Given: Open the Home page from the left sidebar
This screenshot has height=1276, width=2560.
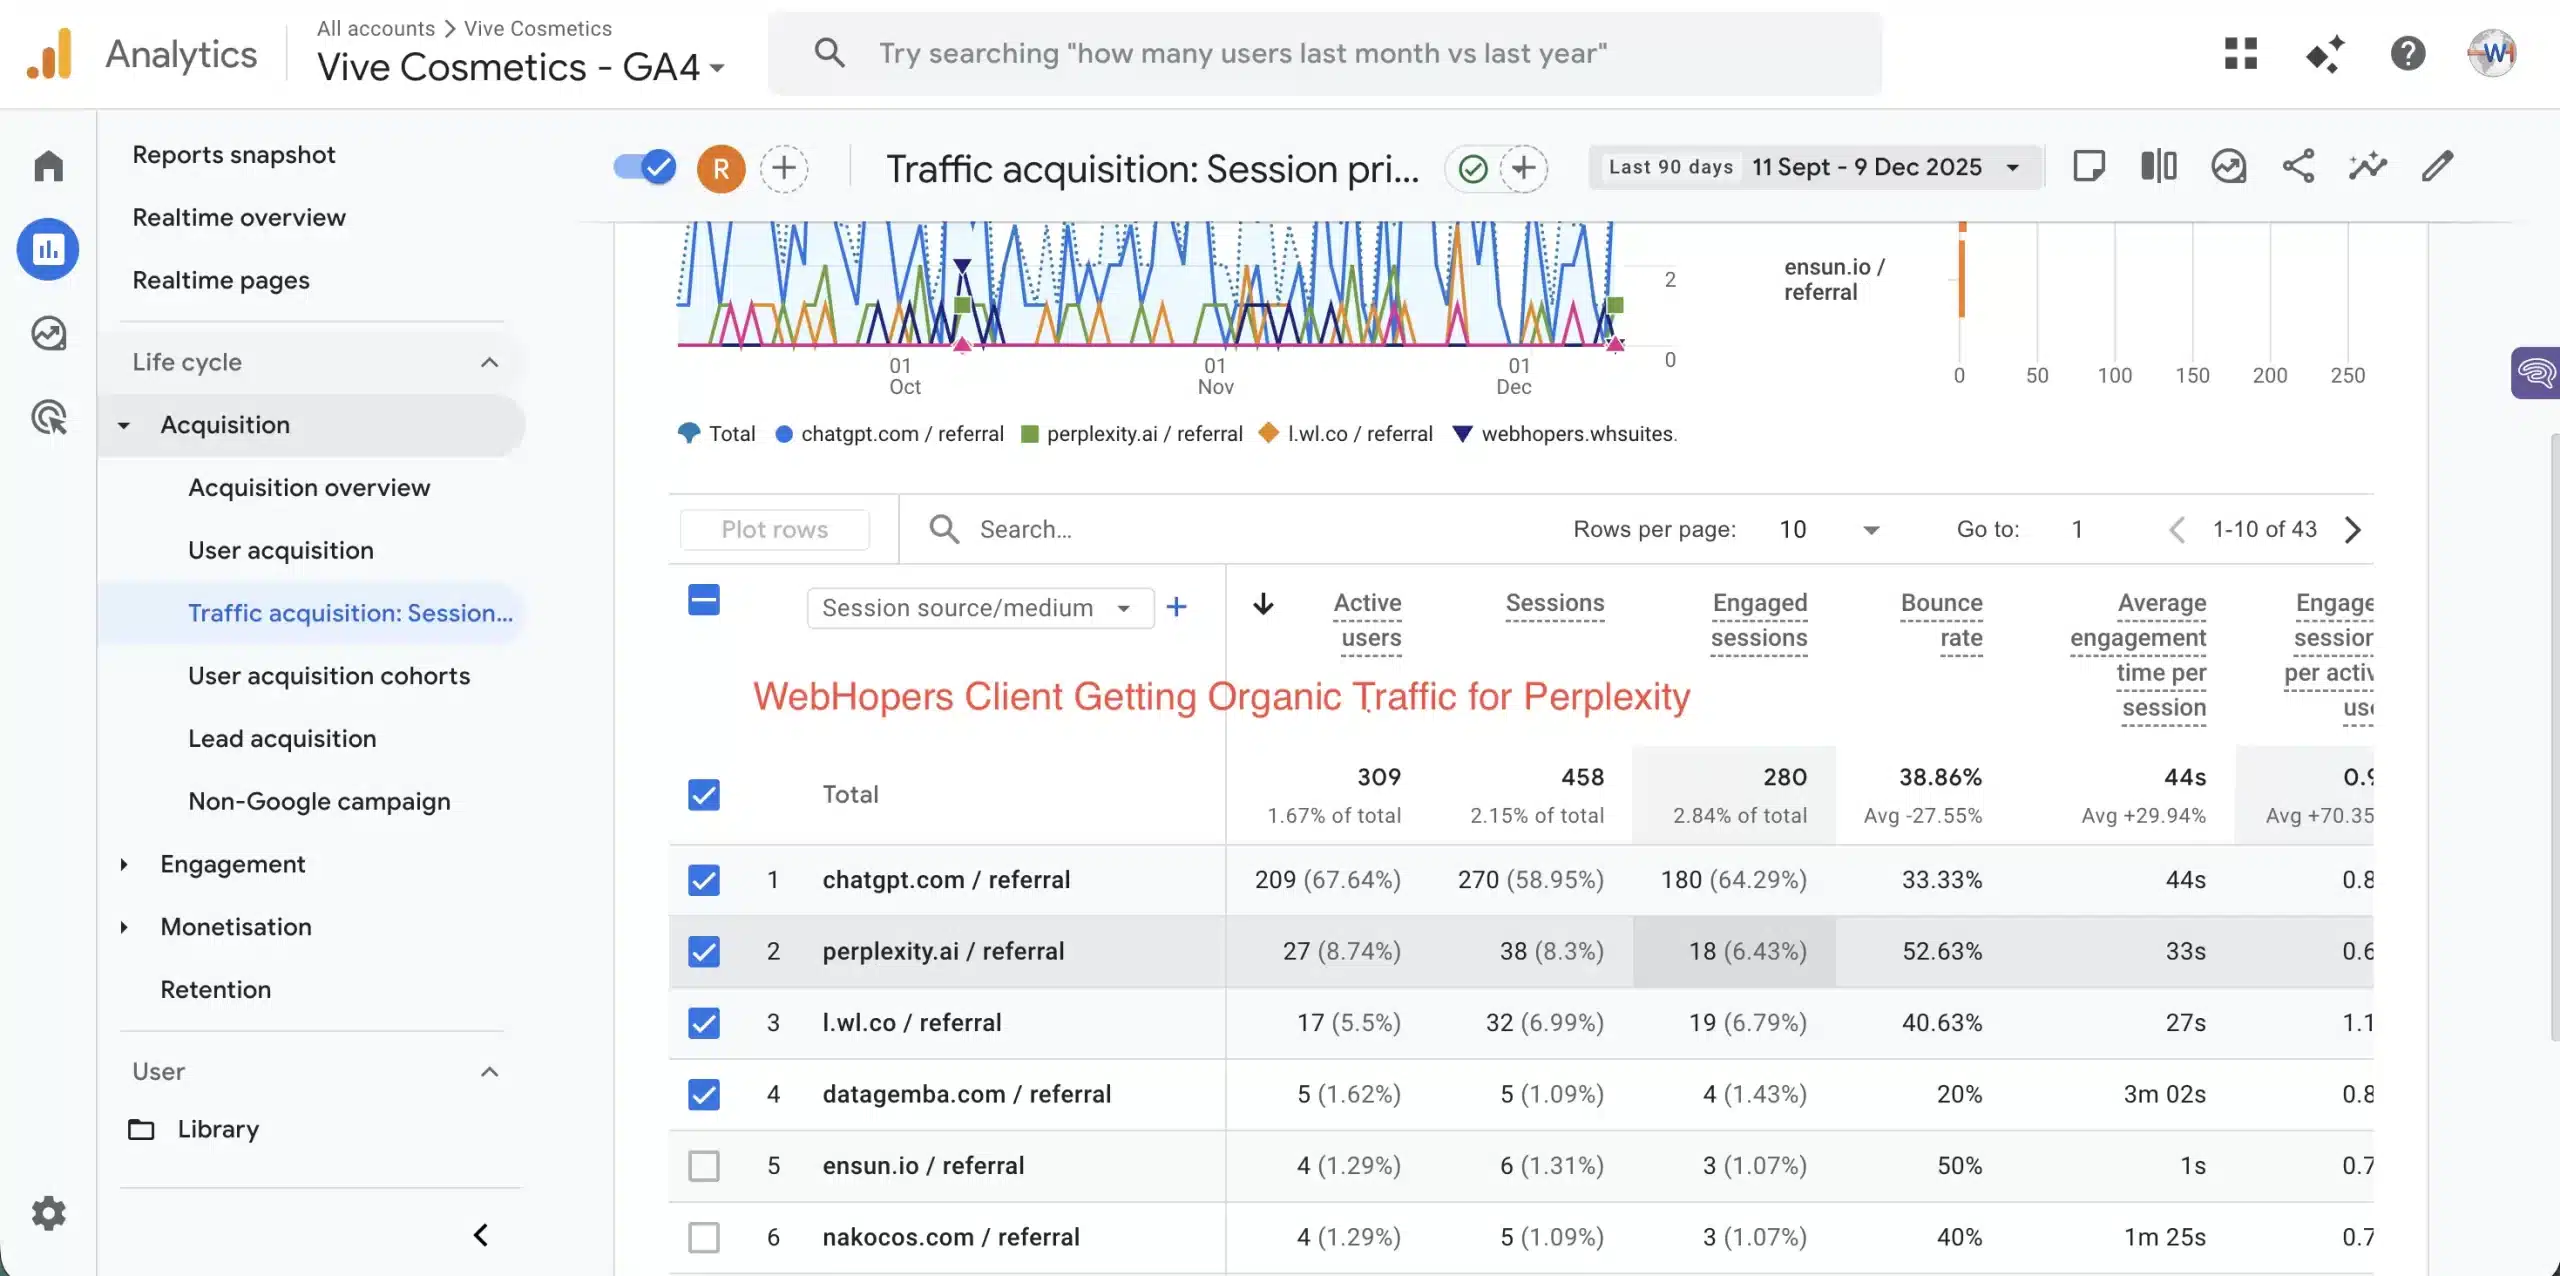Looking at the screenshot, I should pos(48,165).
